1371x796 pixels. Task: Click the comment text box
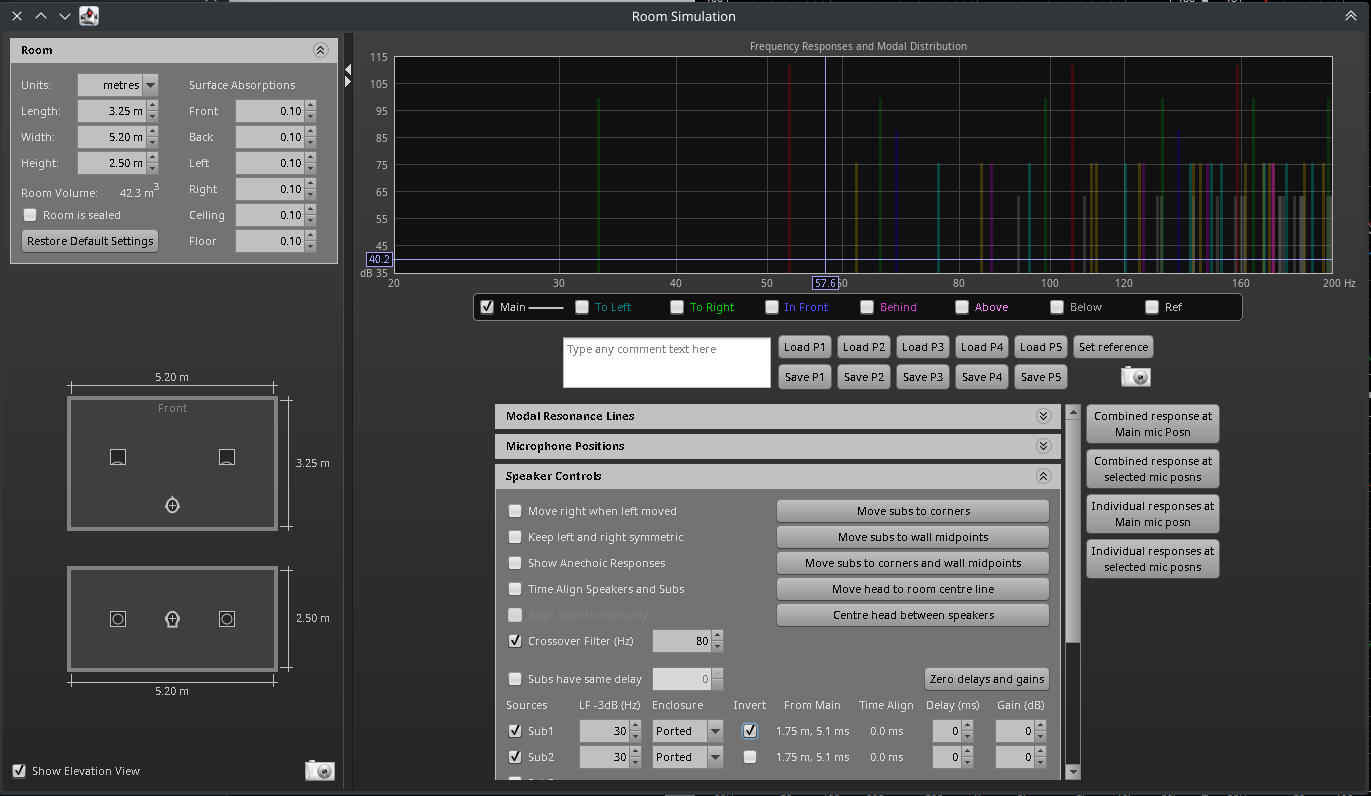(667, 362)
